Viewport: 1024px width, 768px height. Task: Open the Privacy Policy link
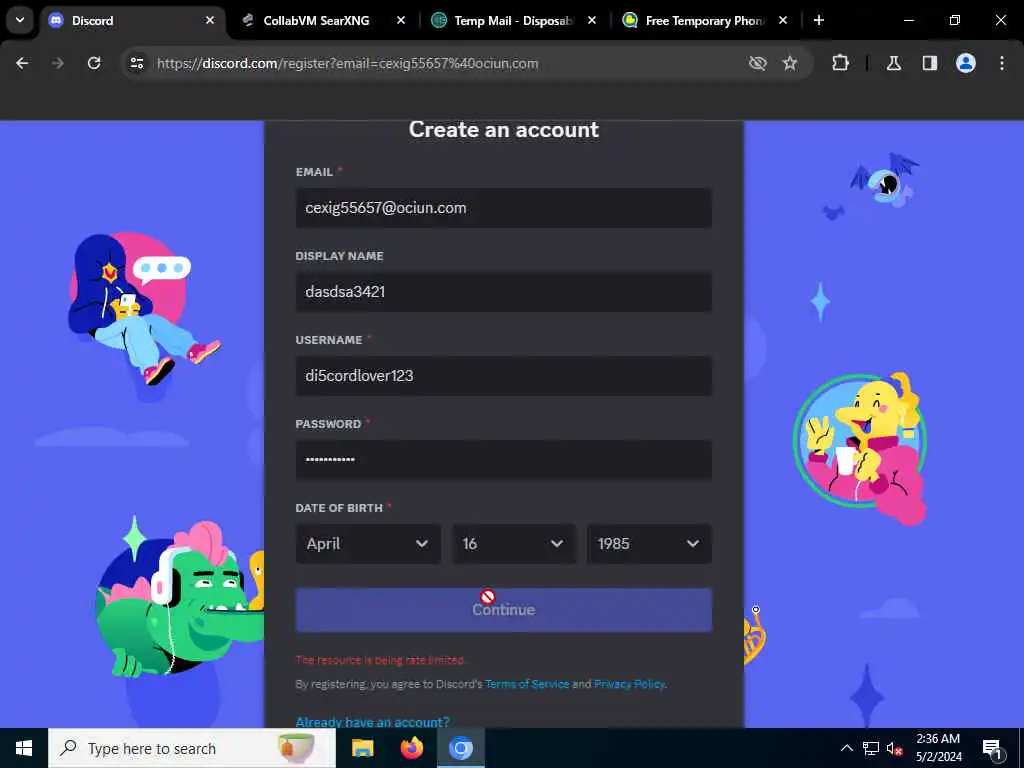pos(630,684)
